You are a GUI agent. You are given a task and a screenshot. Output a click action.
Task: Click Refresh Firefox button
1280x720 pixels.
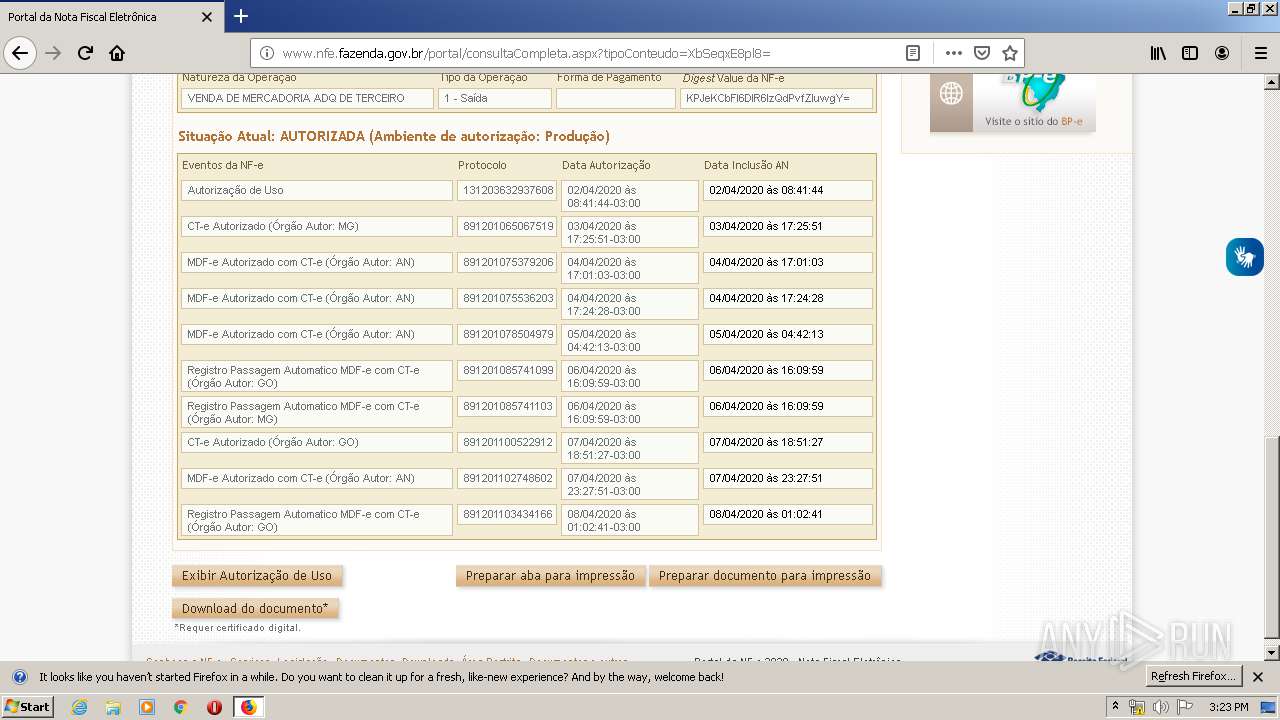1195,676
